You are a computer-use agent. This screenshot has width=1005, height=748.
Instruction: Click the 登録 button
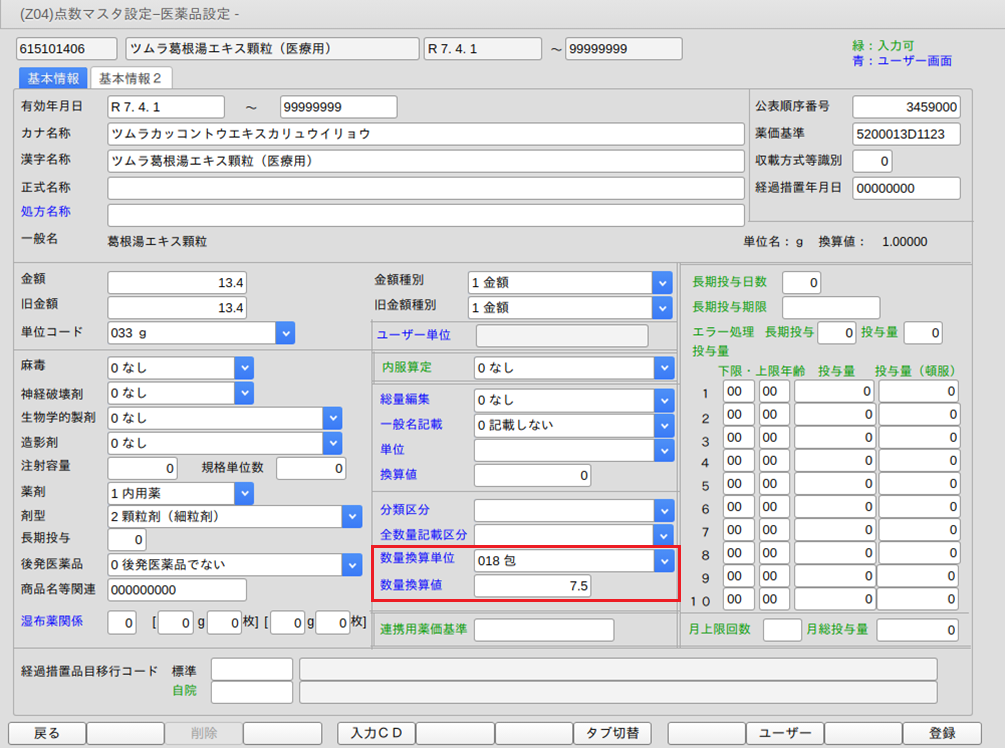pos(942,733)
